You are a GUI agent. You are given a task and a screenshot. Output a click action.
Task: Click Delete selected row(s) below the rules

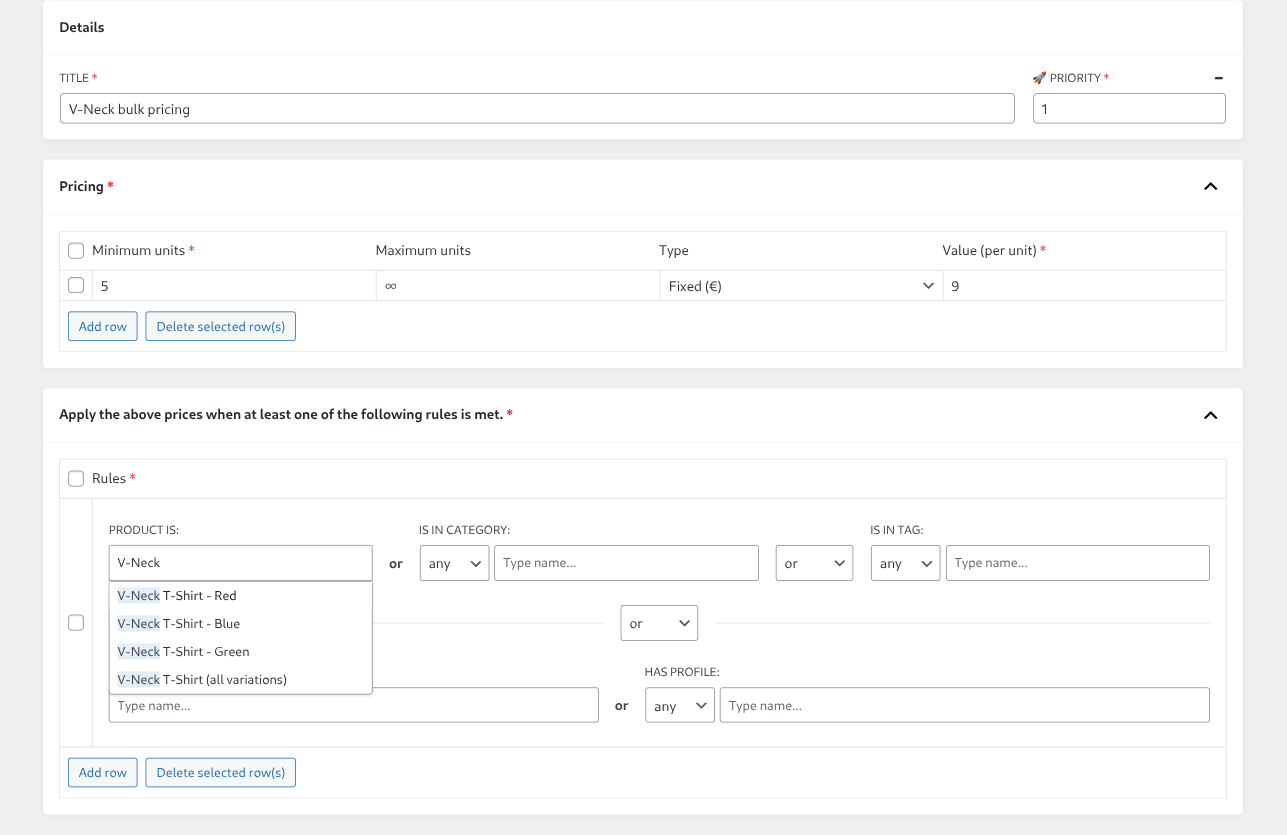click(221, 773)
